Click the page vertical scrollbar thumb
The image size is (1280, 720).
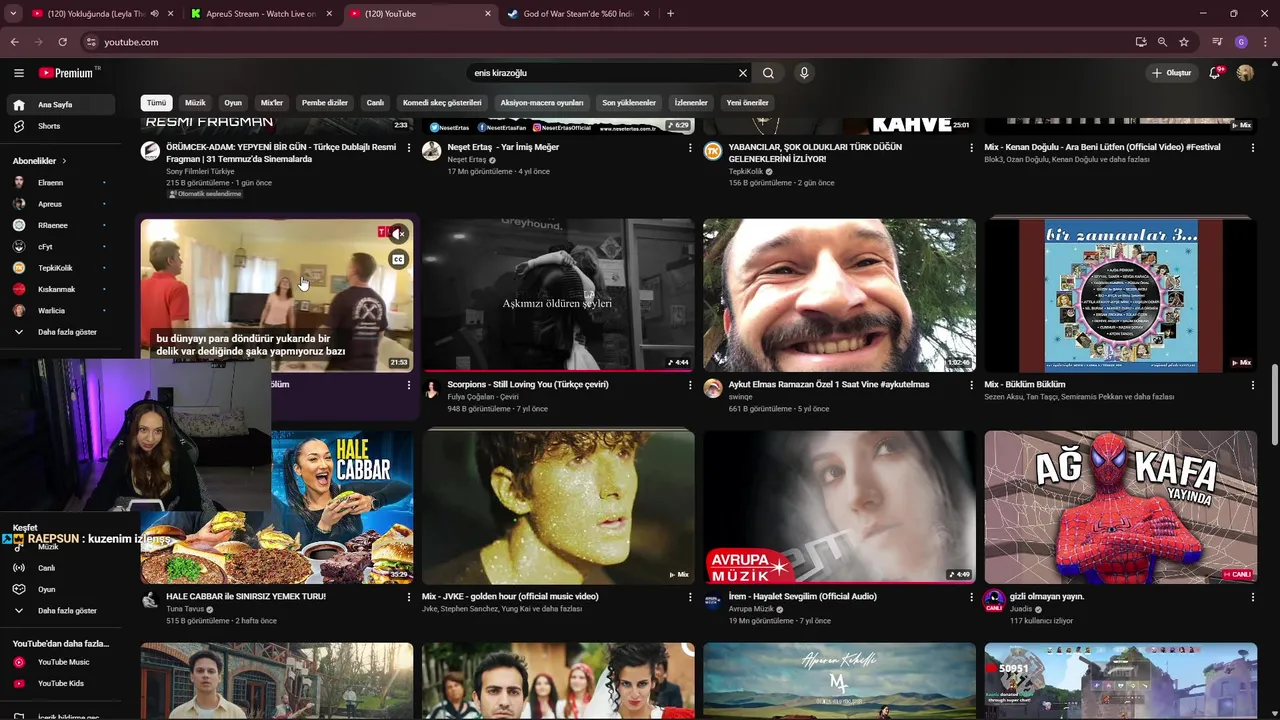click(x=1275, y=405)
